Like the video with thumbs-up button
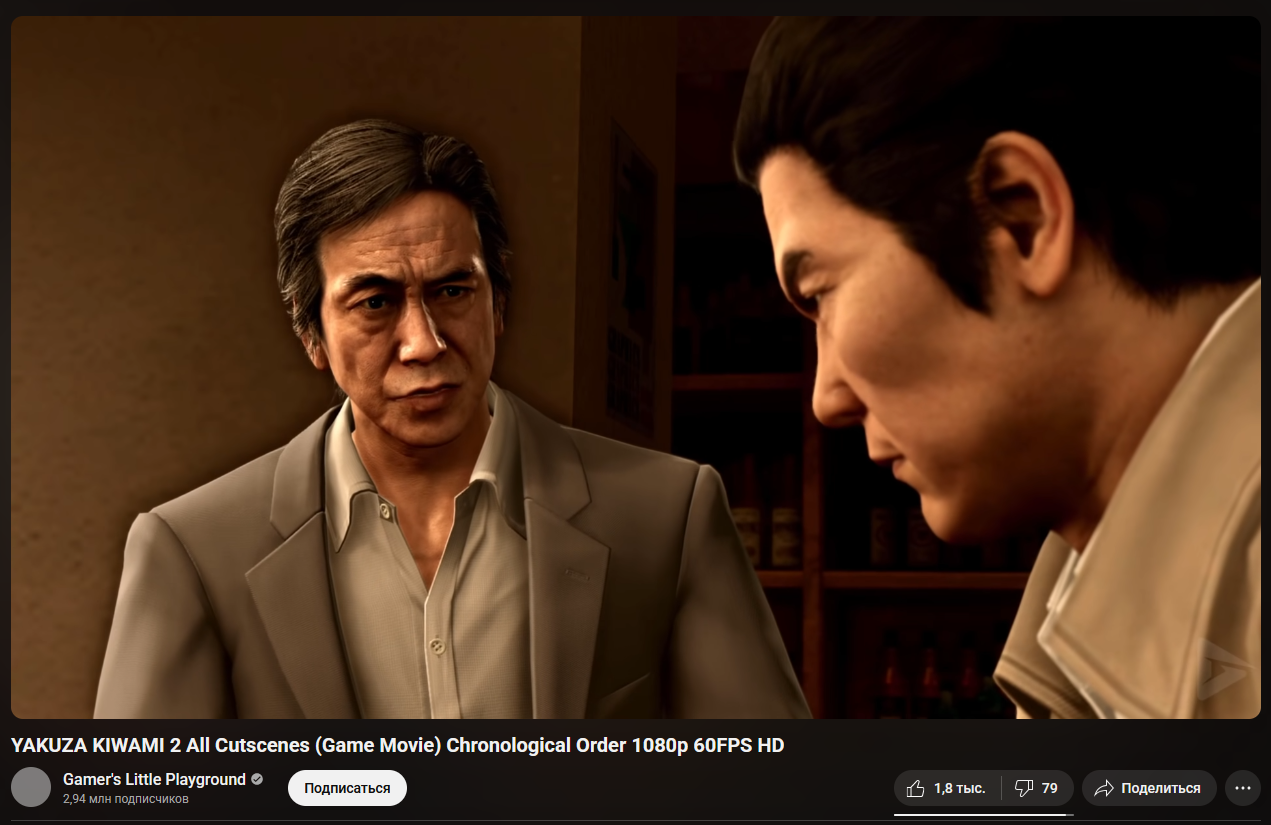 pyautogui.click(x=947, y=788)
